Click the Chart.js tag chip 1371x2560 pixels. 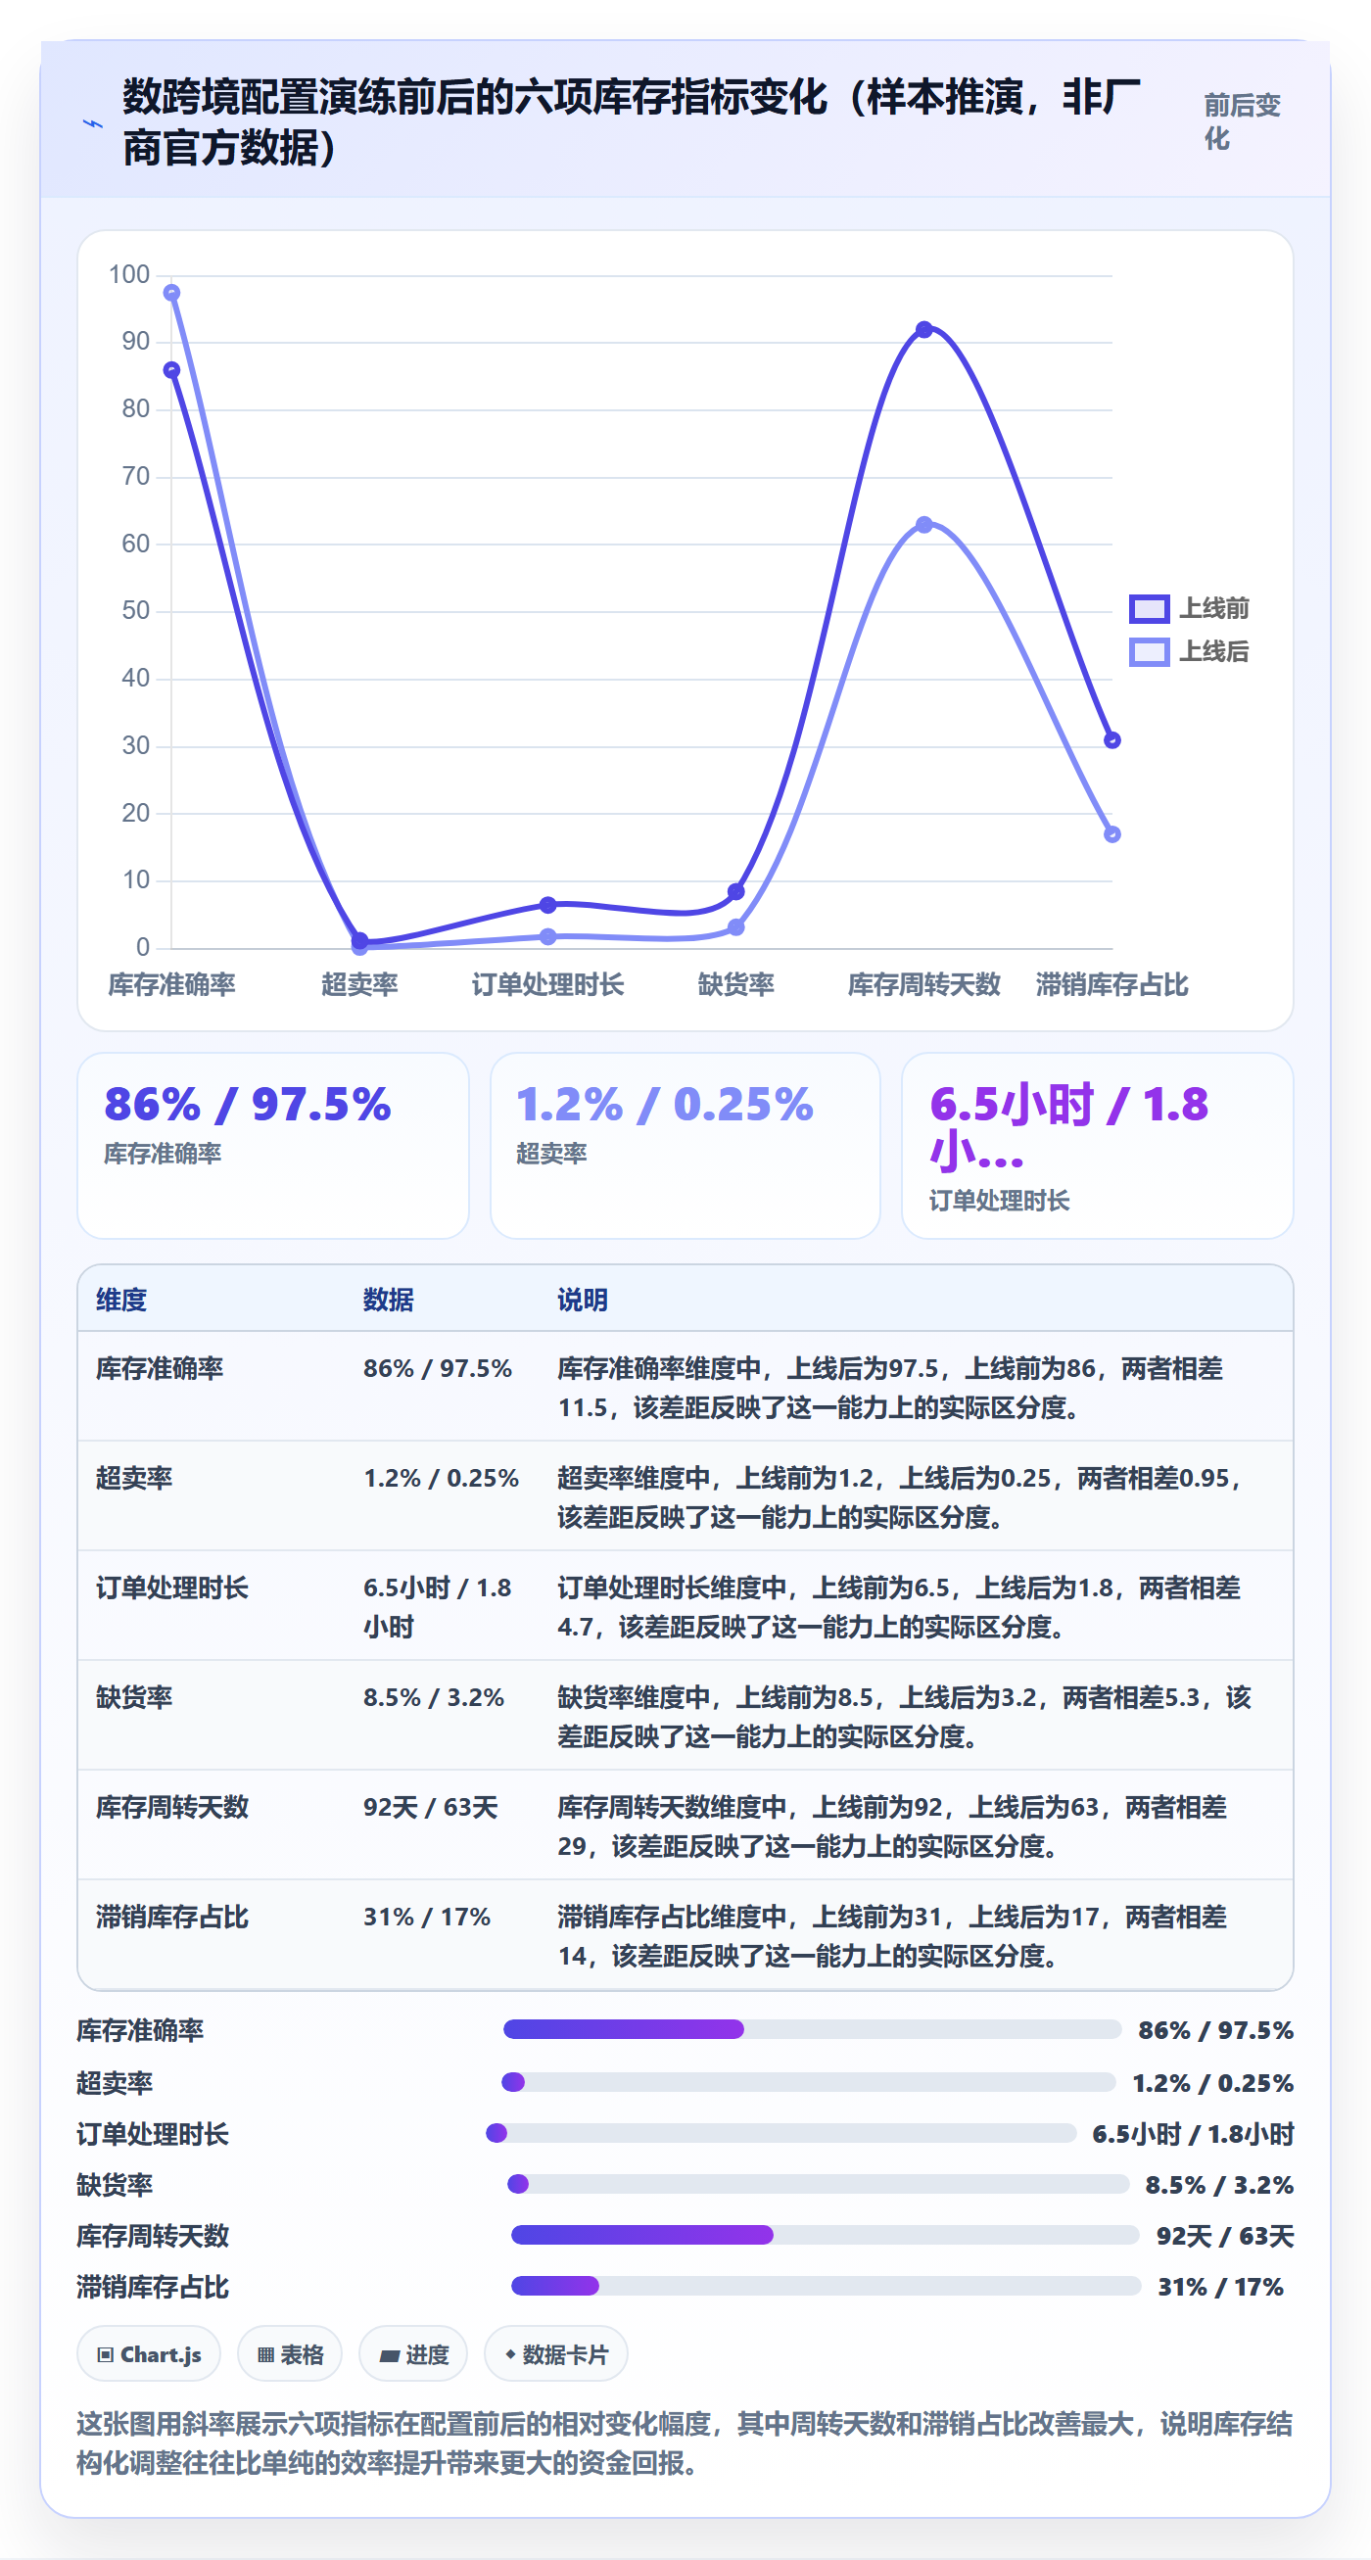(149, 2354)
